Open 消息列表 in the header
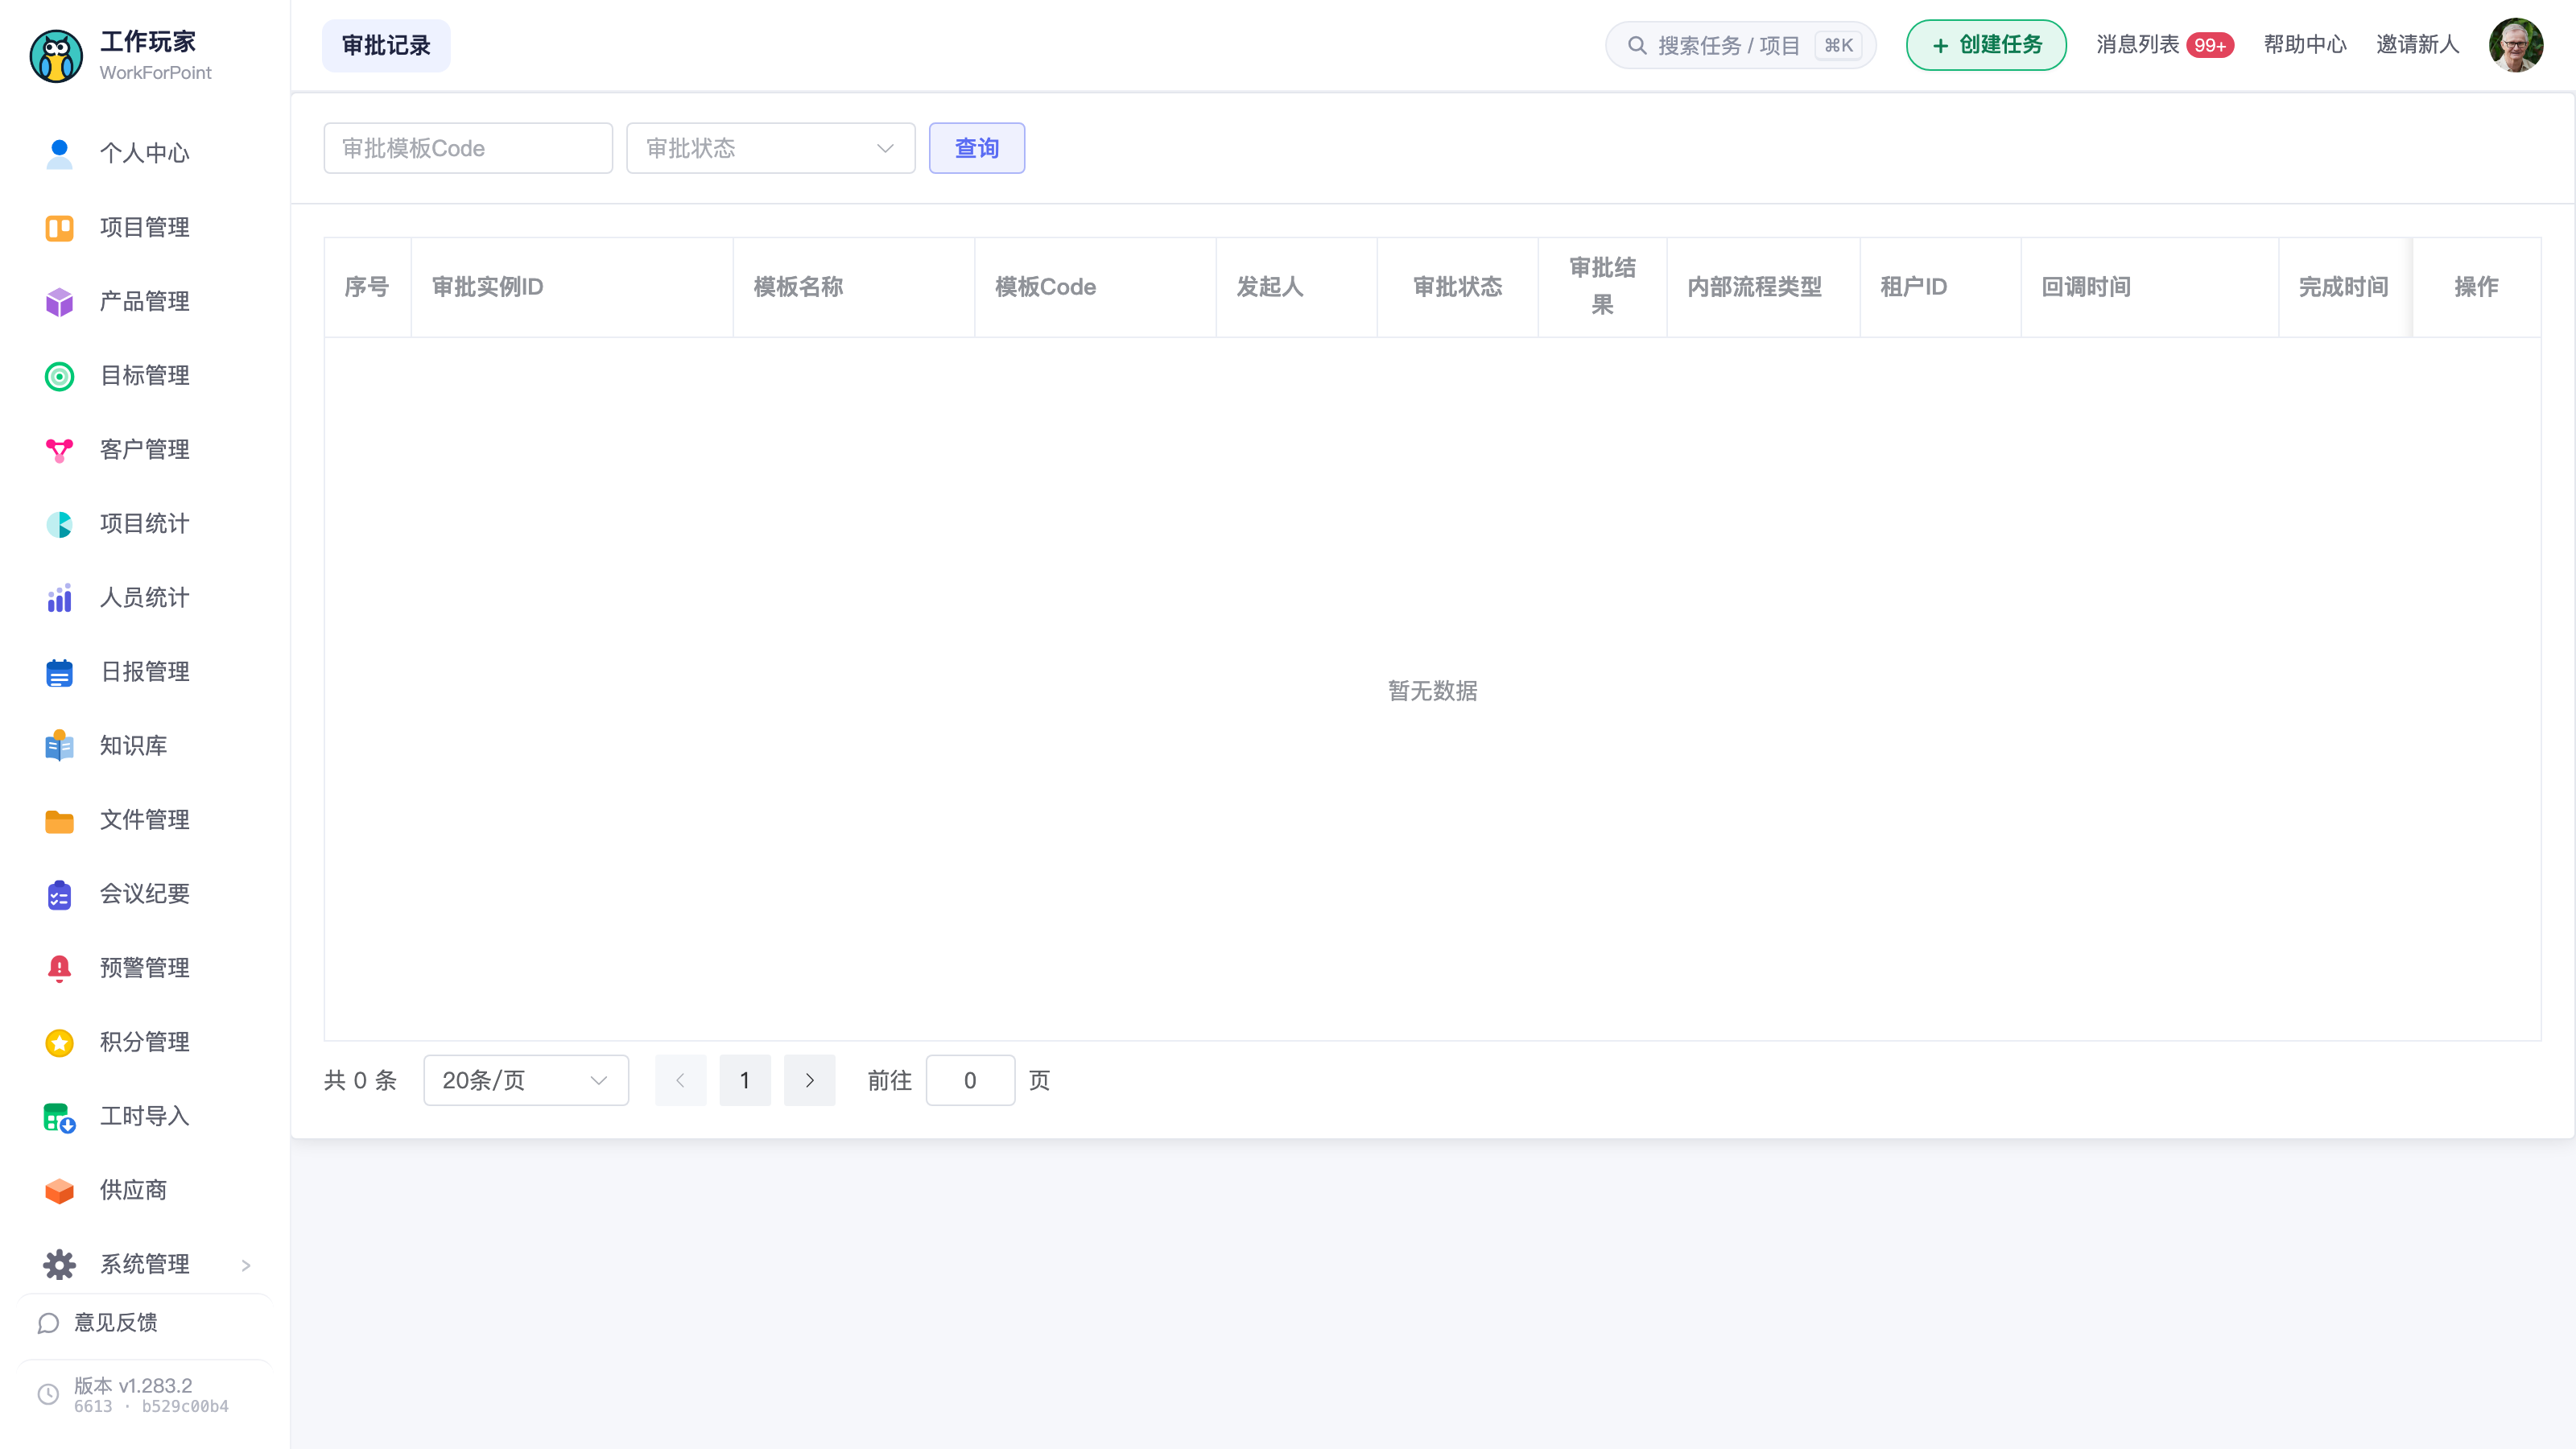This screenshot has height=1449, width=2576. click(2137, 44)
